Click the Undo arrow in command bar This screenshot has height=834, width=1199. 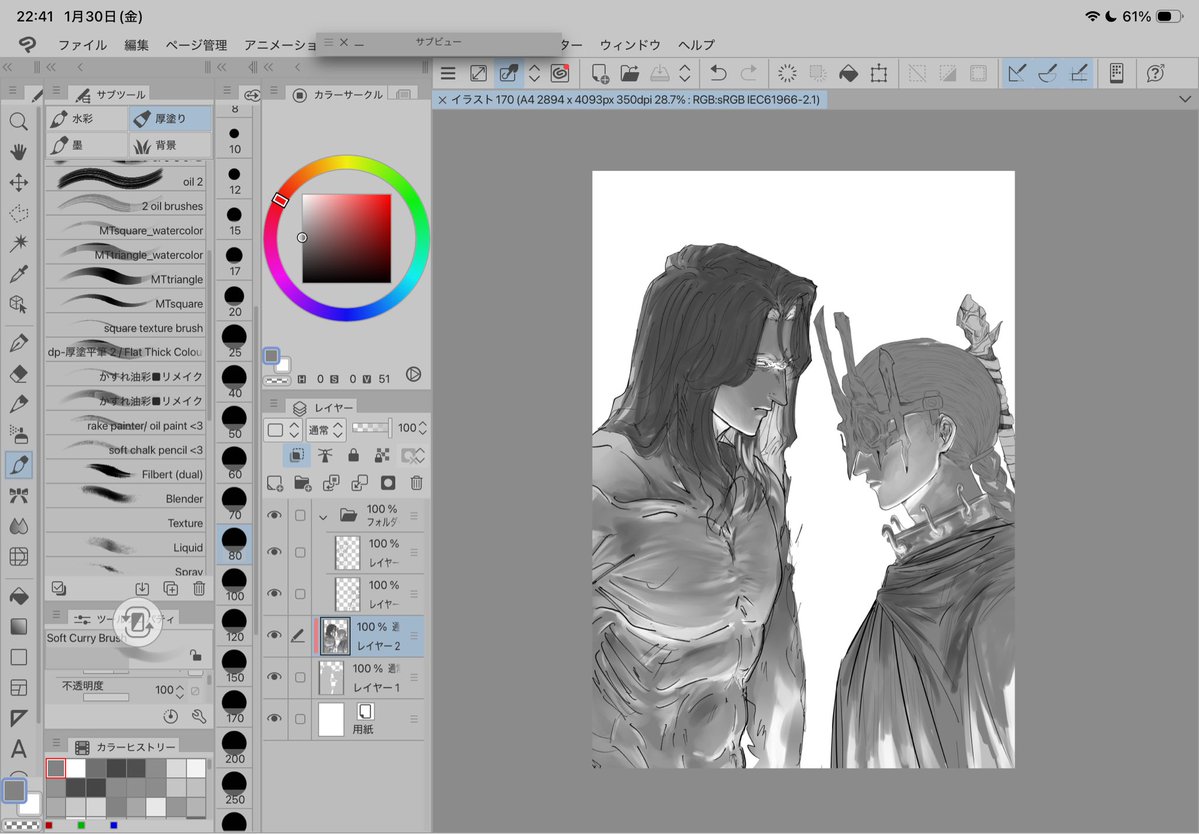(717, 73)
